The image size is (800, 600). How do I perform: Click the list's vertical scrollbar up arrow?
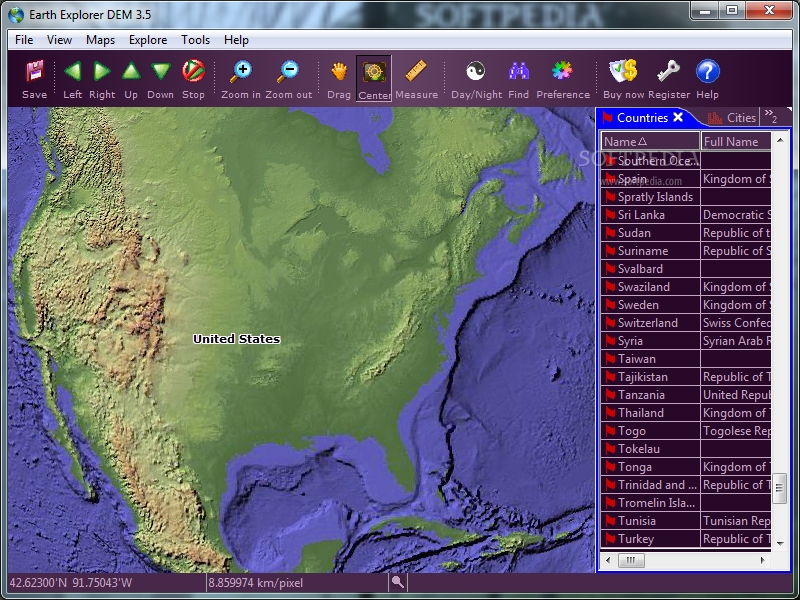coord(780,139)
